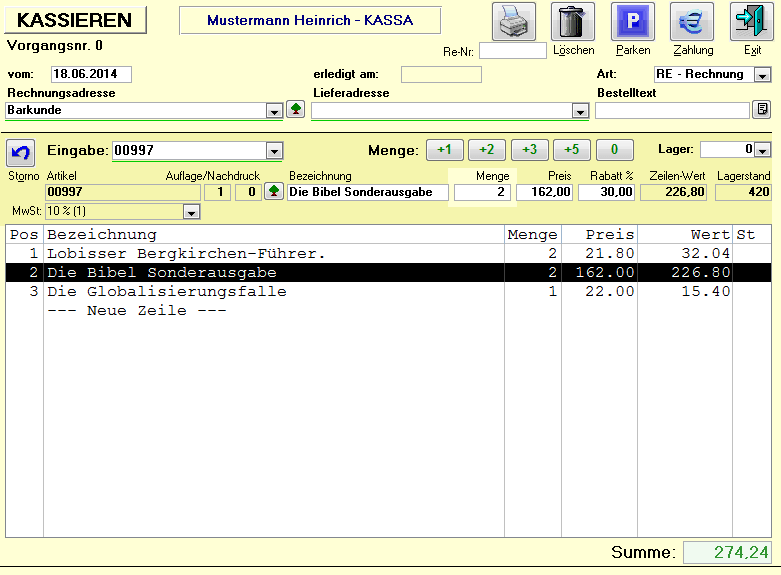Click the green arrow beside Auflage/Nachdruck
This screenshot has width=781, height=575.
click(273, 192)
